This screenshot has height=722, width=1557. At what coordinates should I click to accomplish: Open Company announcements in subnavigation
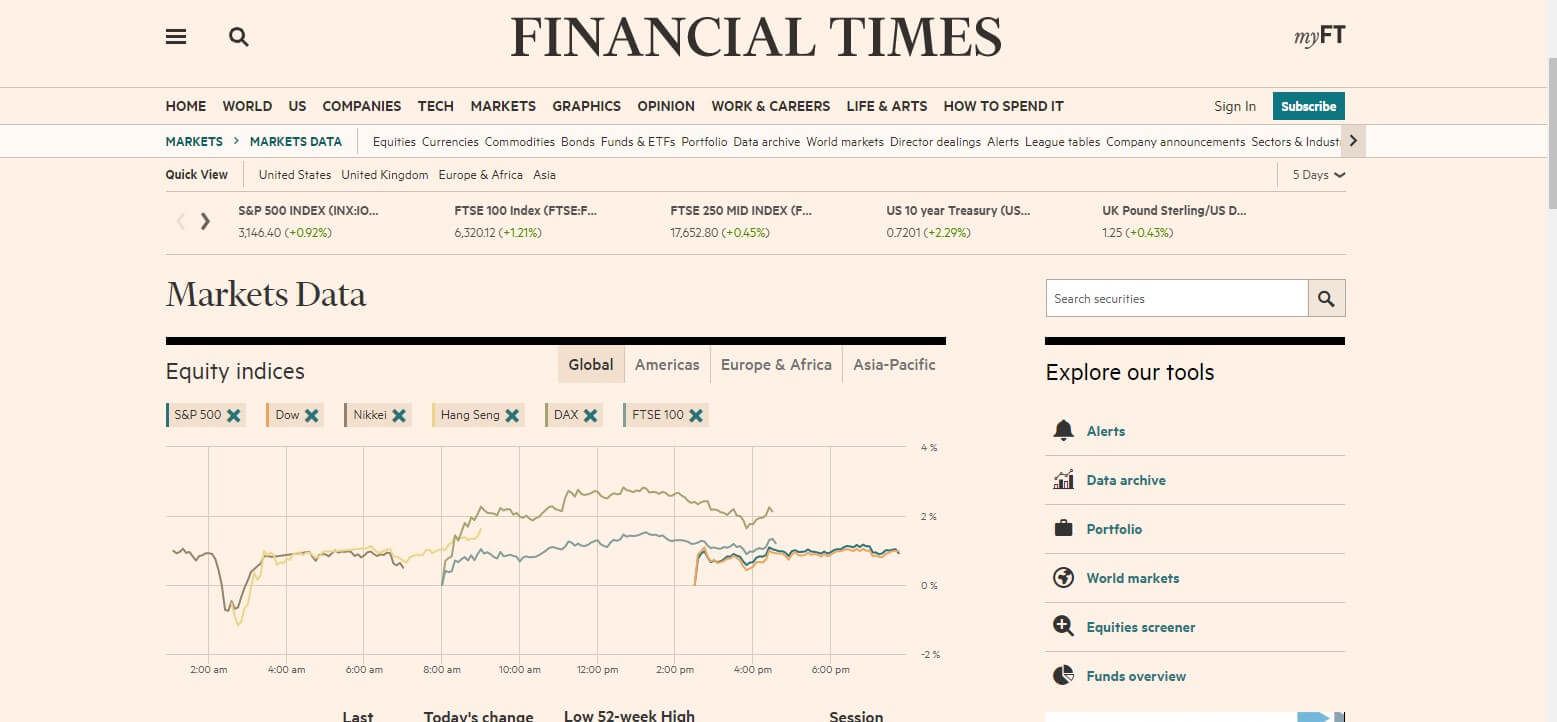click(1176, 142)
